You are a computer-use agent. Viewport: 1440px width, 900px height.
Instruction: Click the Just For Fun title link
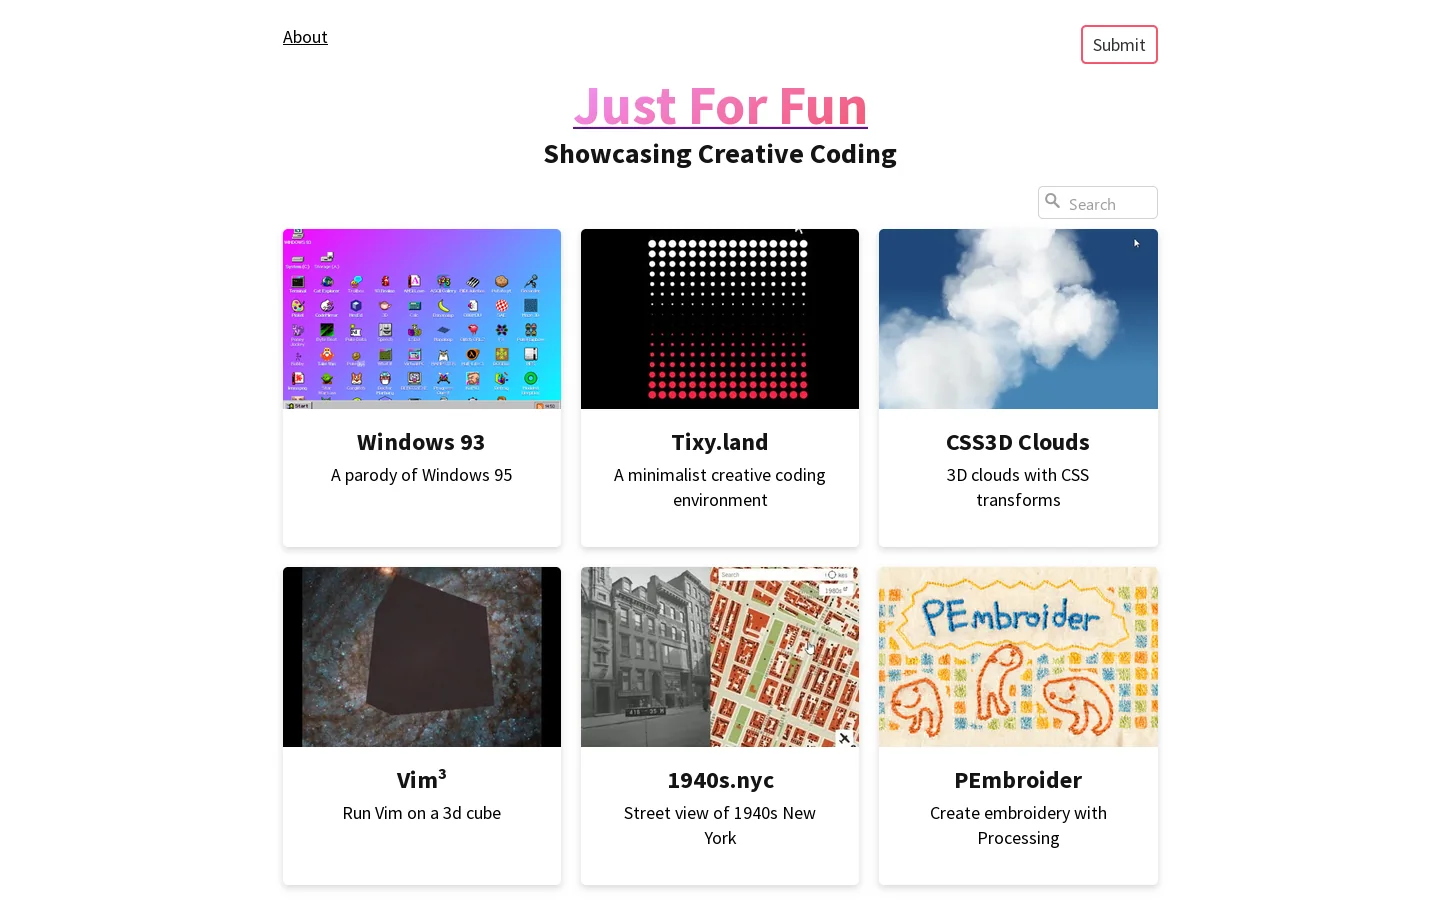[720, 105]
